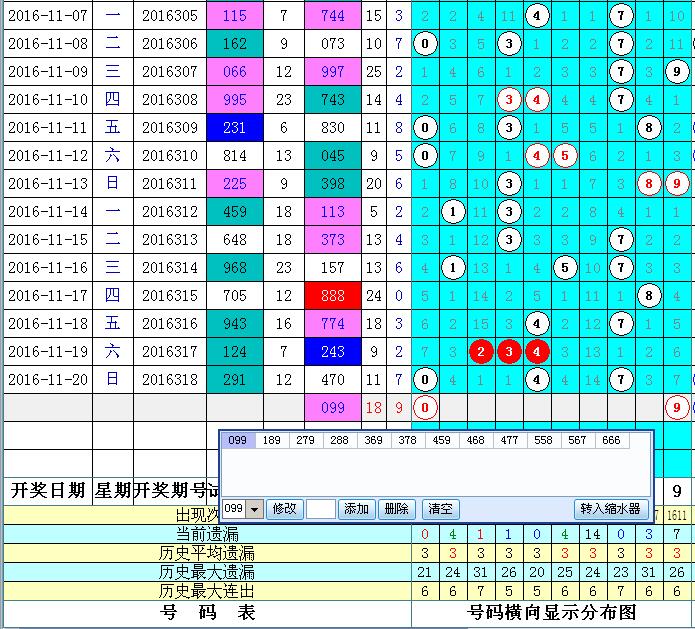
Task: Click the empty number input field
Action: click(320, 509)
